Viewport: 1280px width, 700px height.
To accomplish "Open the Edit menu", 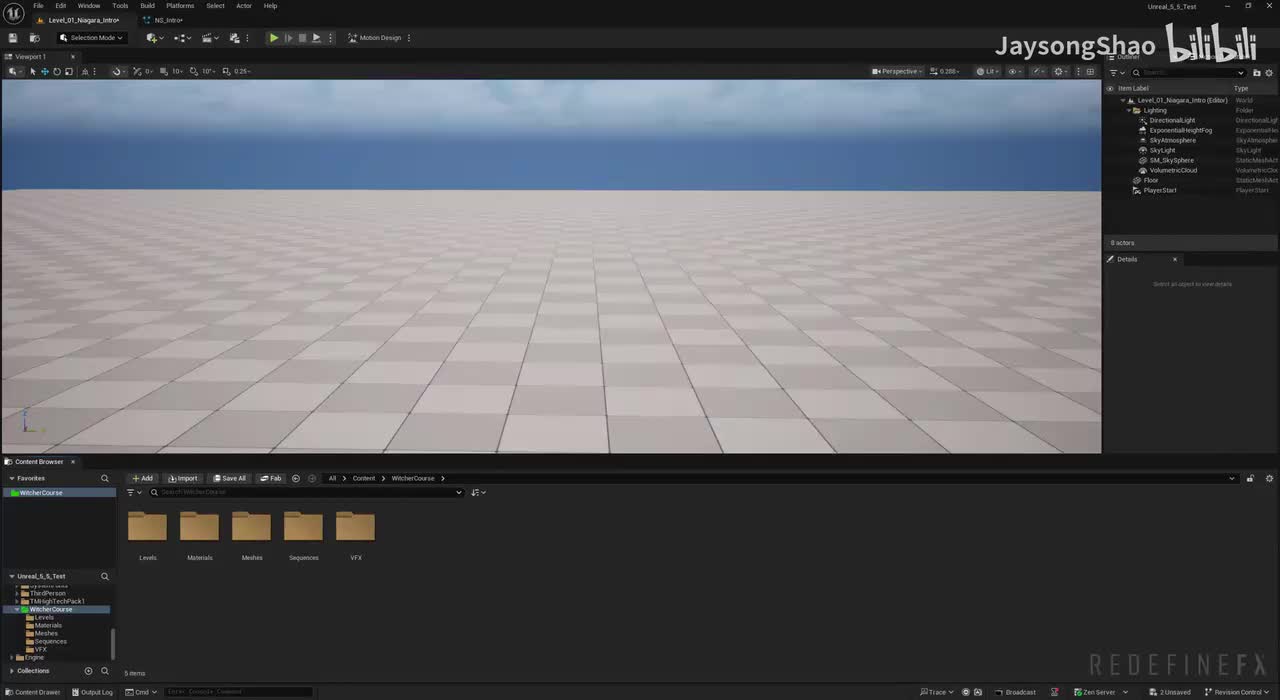I will [x=61, y=6].
